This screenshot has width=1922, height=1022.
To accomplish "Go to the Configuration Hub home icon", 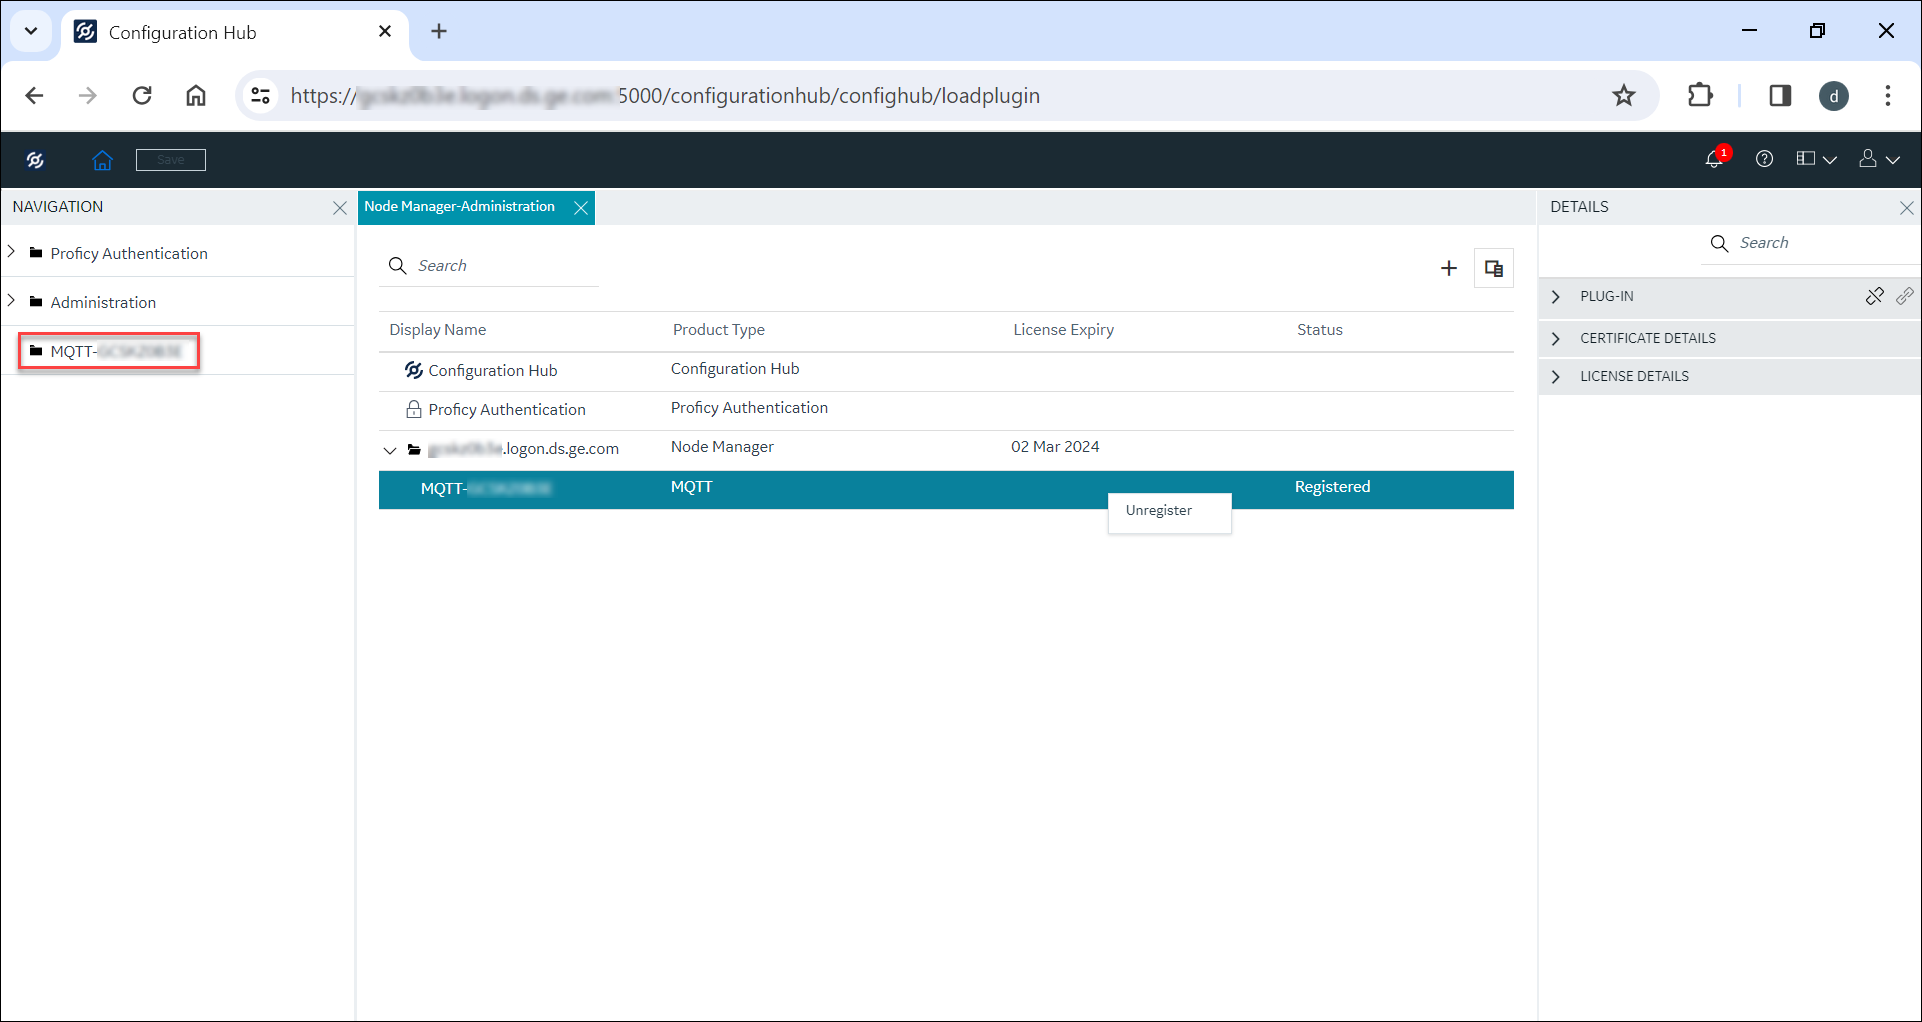I will click(102, 160).
